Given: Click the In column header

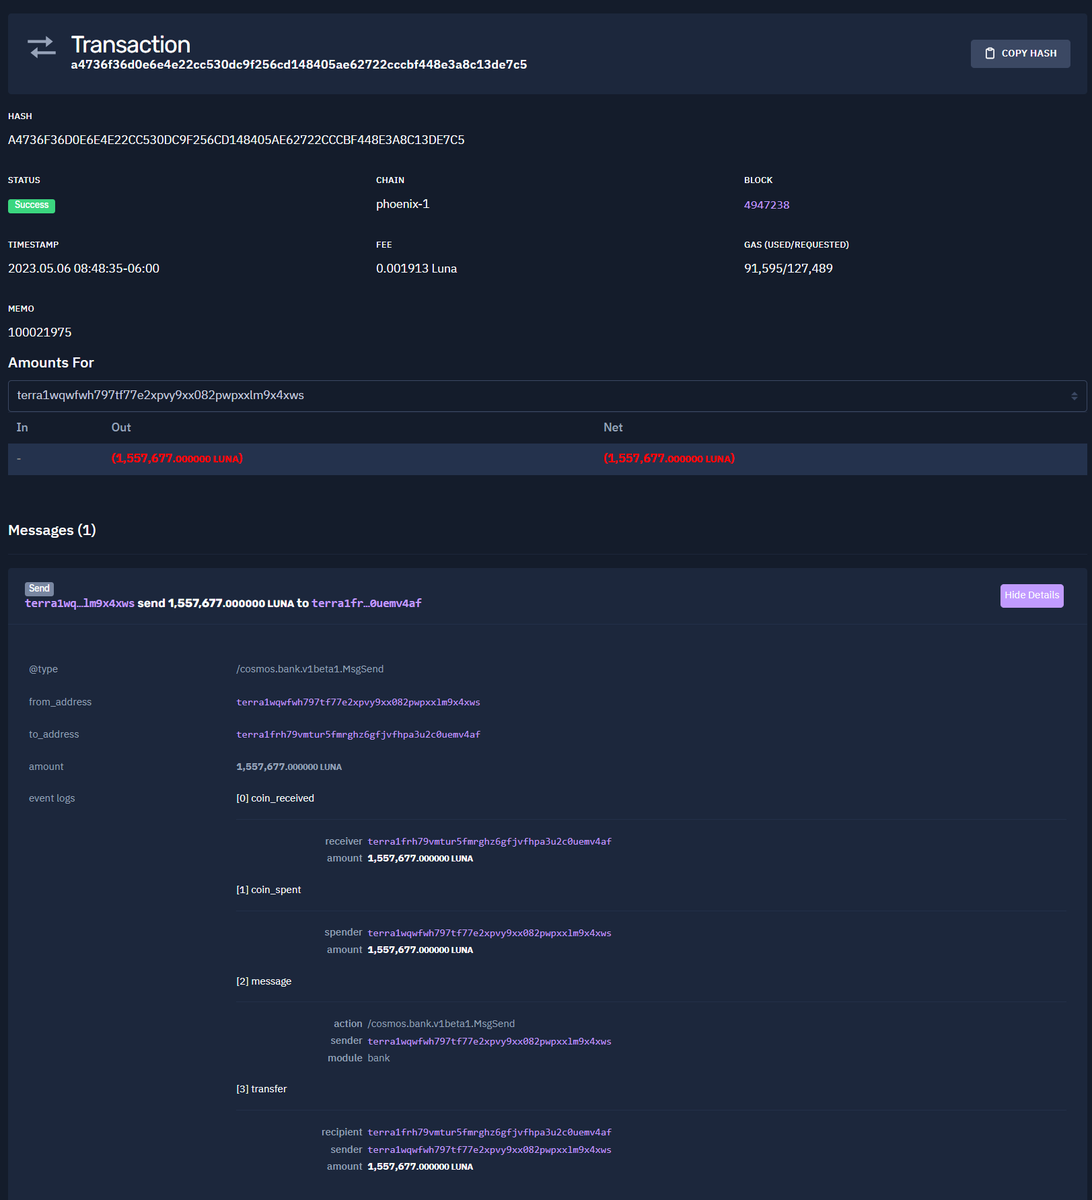Looking at the screenshot, I should pos(22,427).
